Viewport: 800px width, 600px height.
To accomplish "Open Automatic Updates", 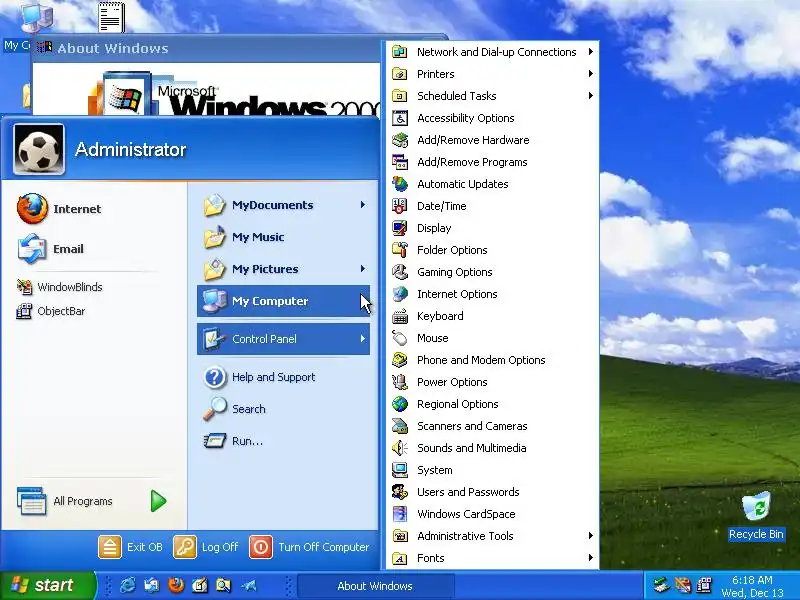I will (492, 184).
